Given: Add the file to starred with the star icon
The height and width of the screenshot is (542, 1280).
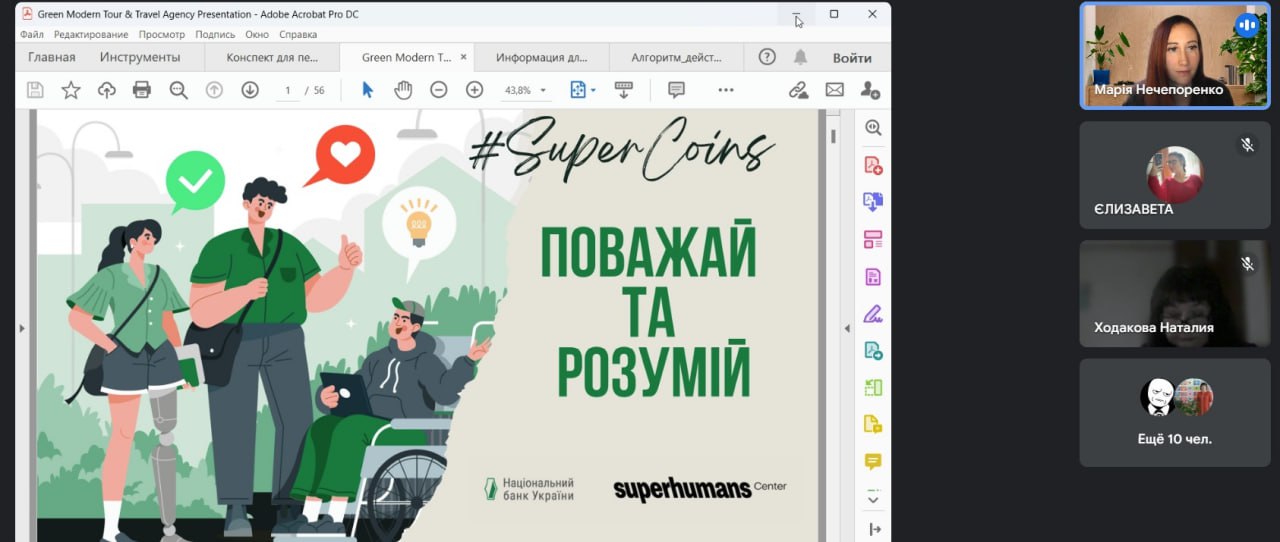Looking at the screenshot, I should 71,90.
